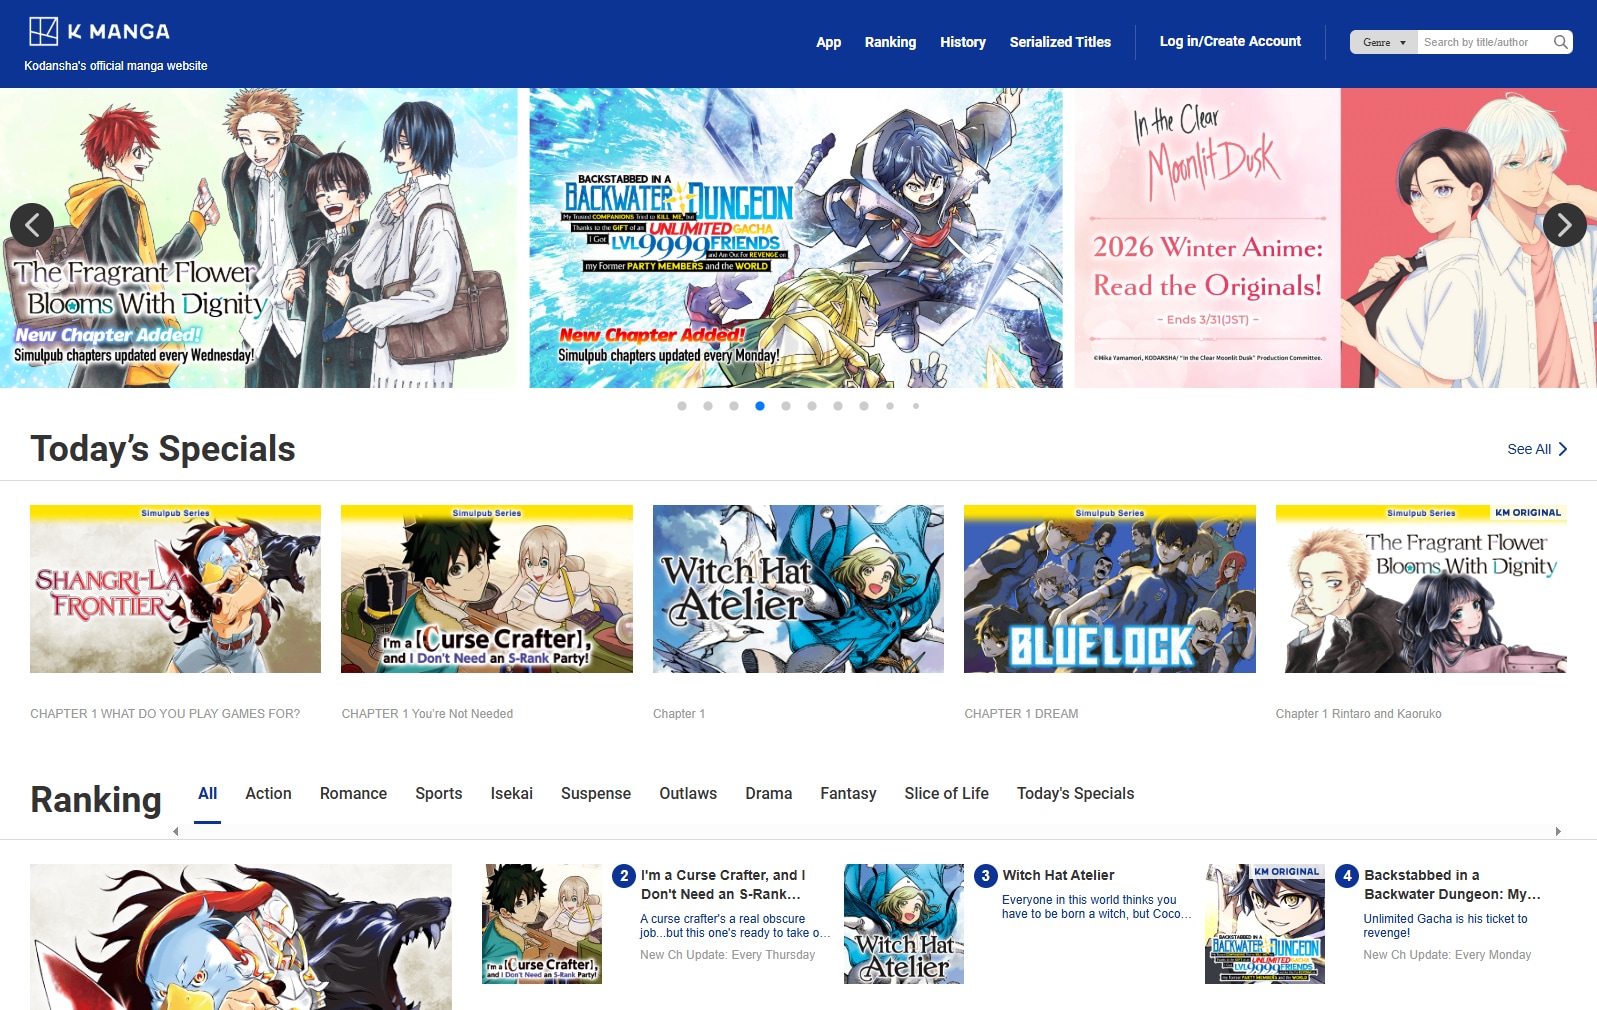This screenshot has height=1010, width=1597.
Task: Select the Fantasy ranking tab
Action: tap(848, 793)
